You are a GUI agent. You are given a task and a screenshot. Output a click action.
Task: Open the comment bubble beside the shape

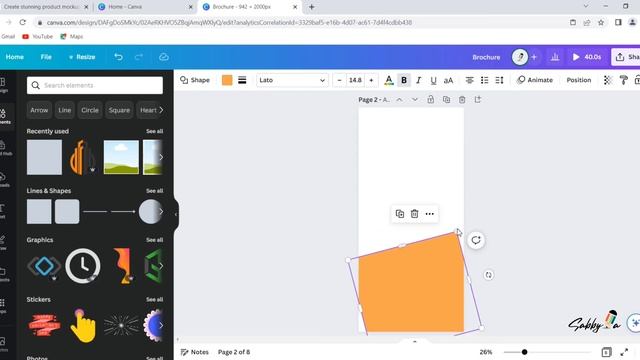(x=476, y=240)
